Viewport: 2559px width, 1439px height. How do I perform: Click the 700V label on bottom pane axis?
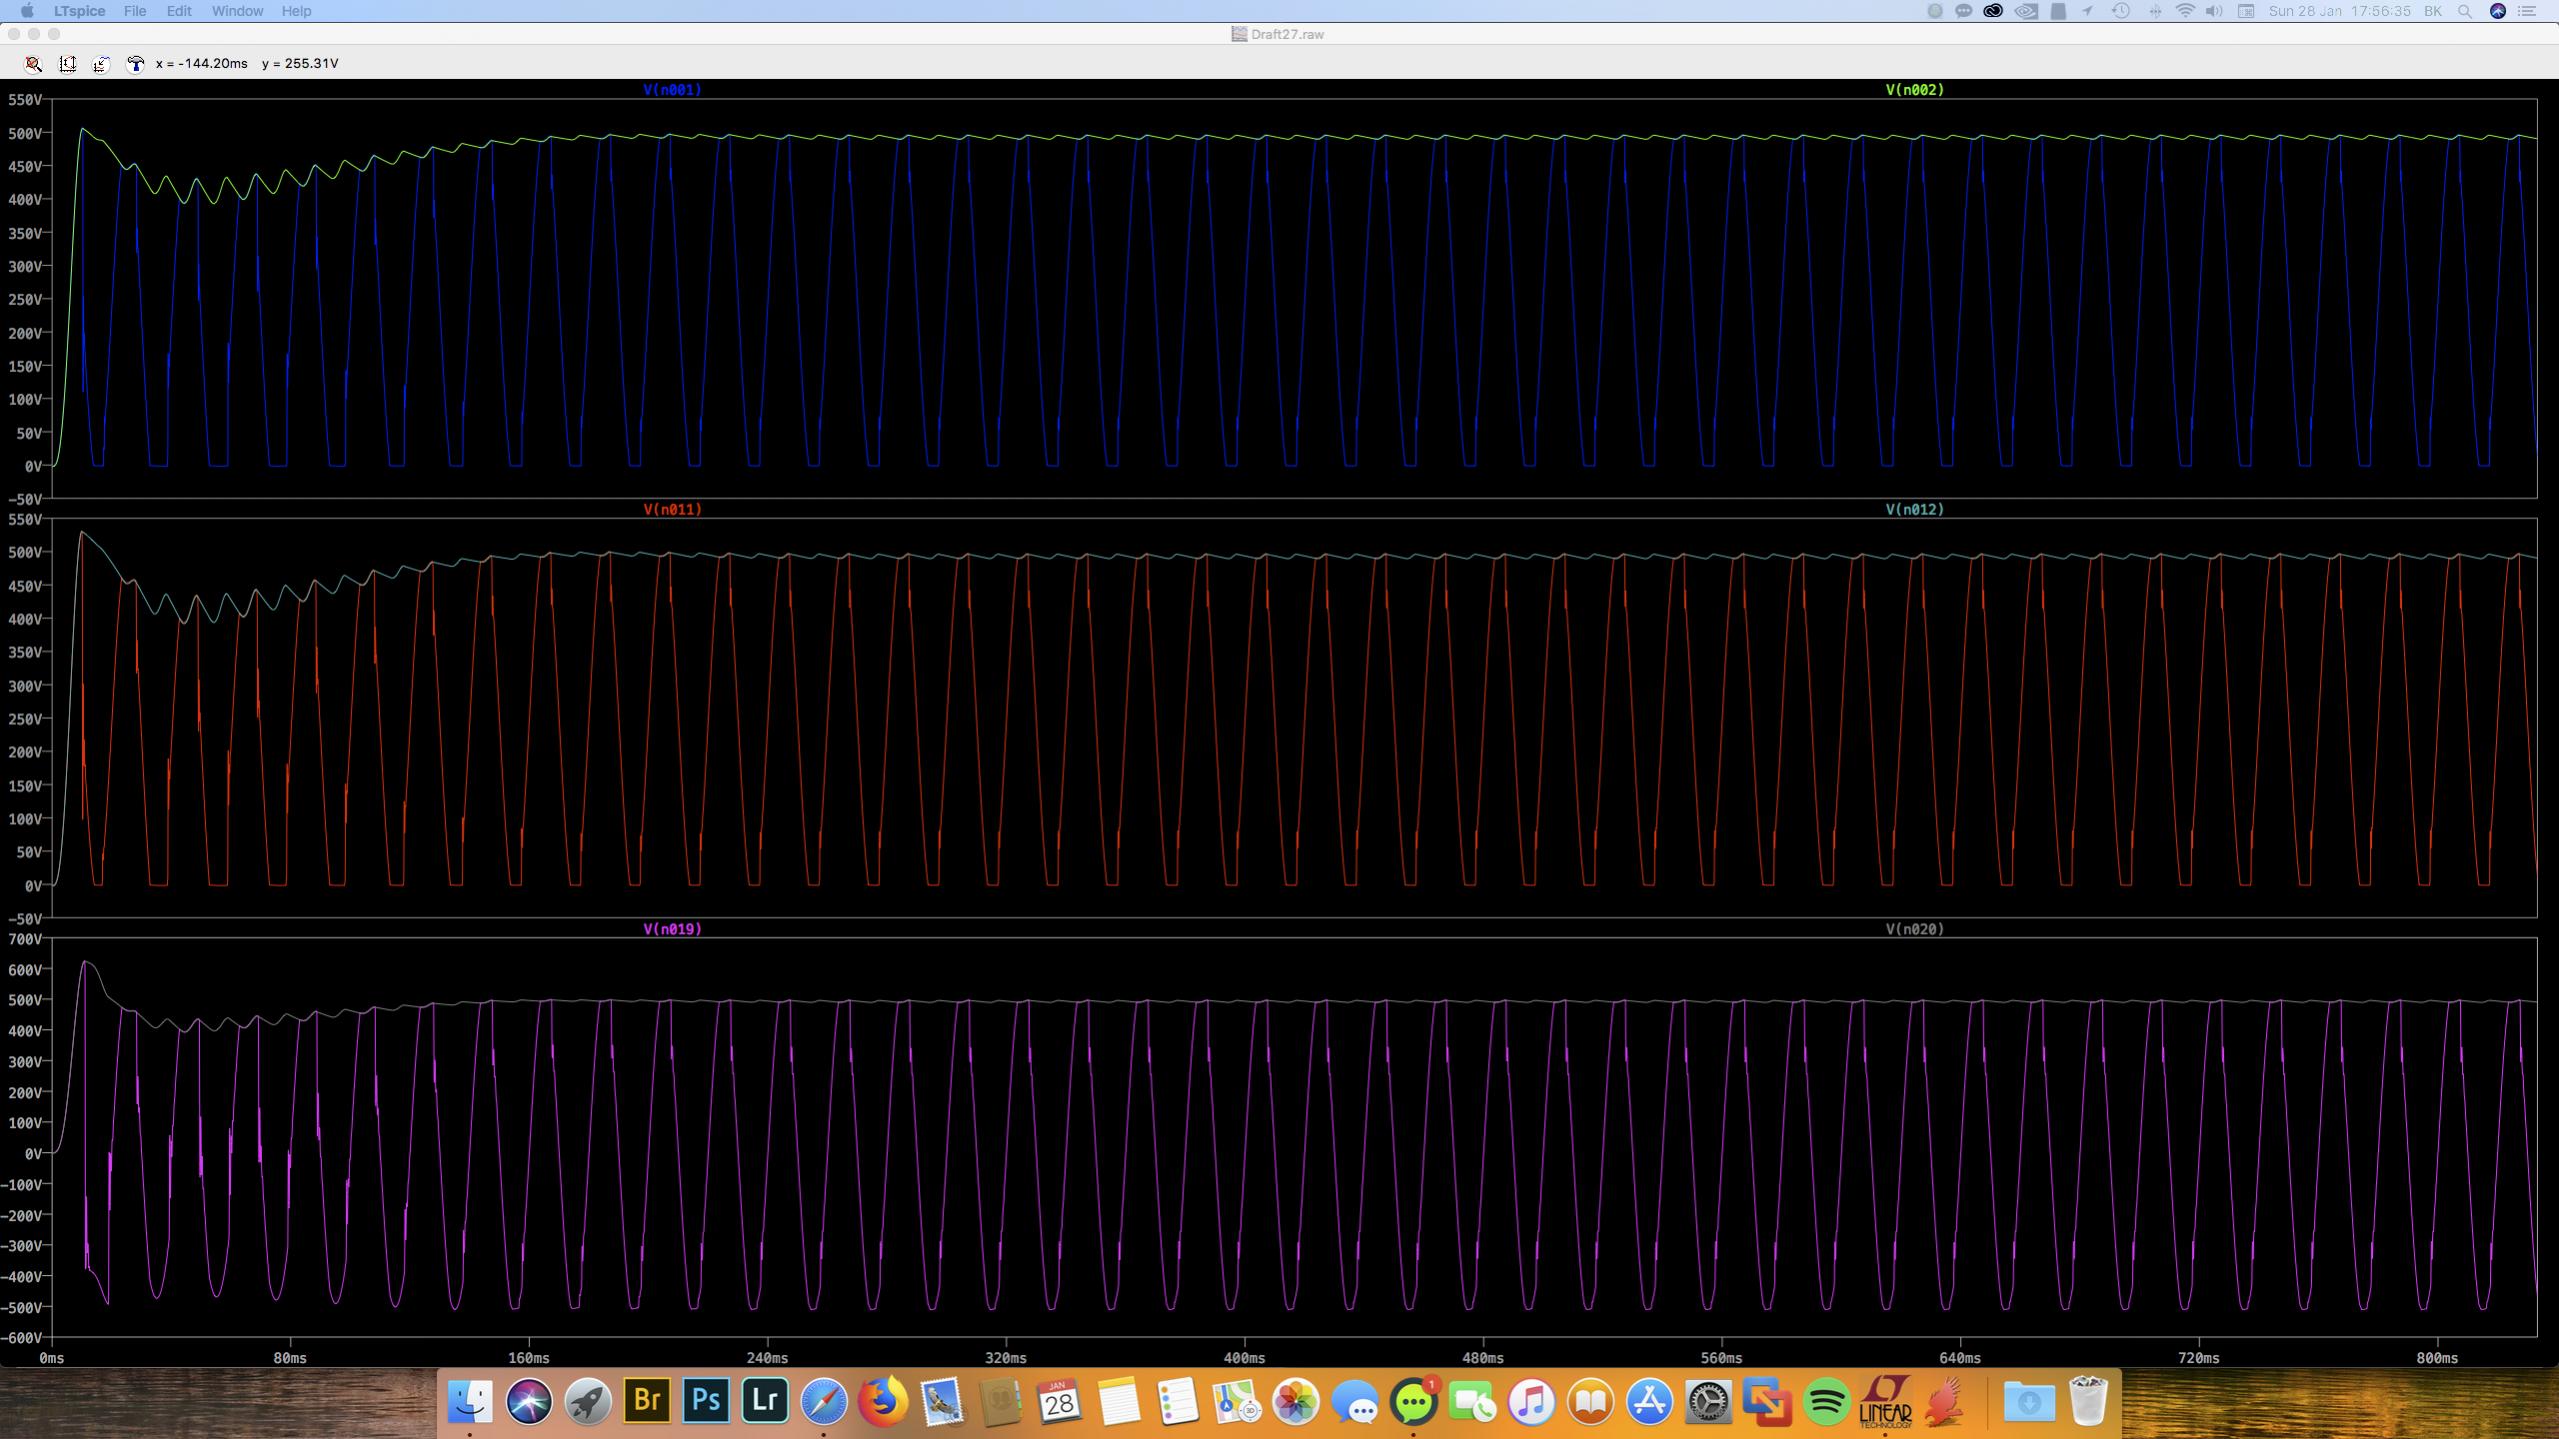(x=25, y=940)
